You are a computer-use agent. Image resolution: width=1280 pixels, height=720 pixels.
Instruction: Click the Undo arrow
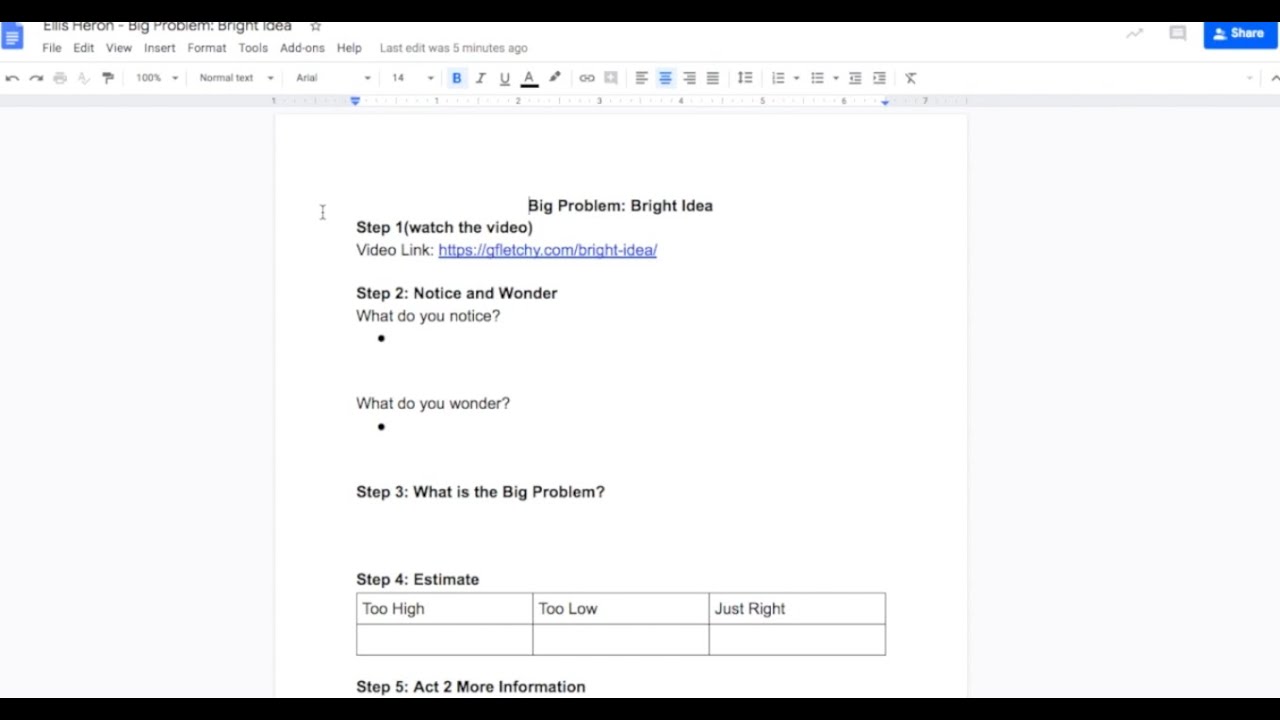click(x=12, y=78)
